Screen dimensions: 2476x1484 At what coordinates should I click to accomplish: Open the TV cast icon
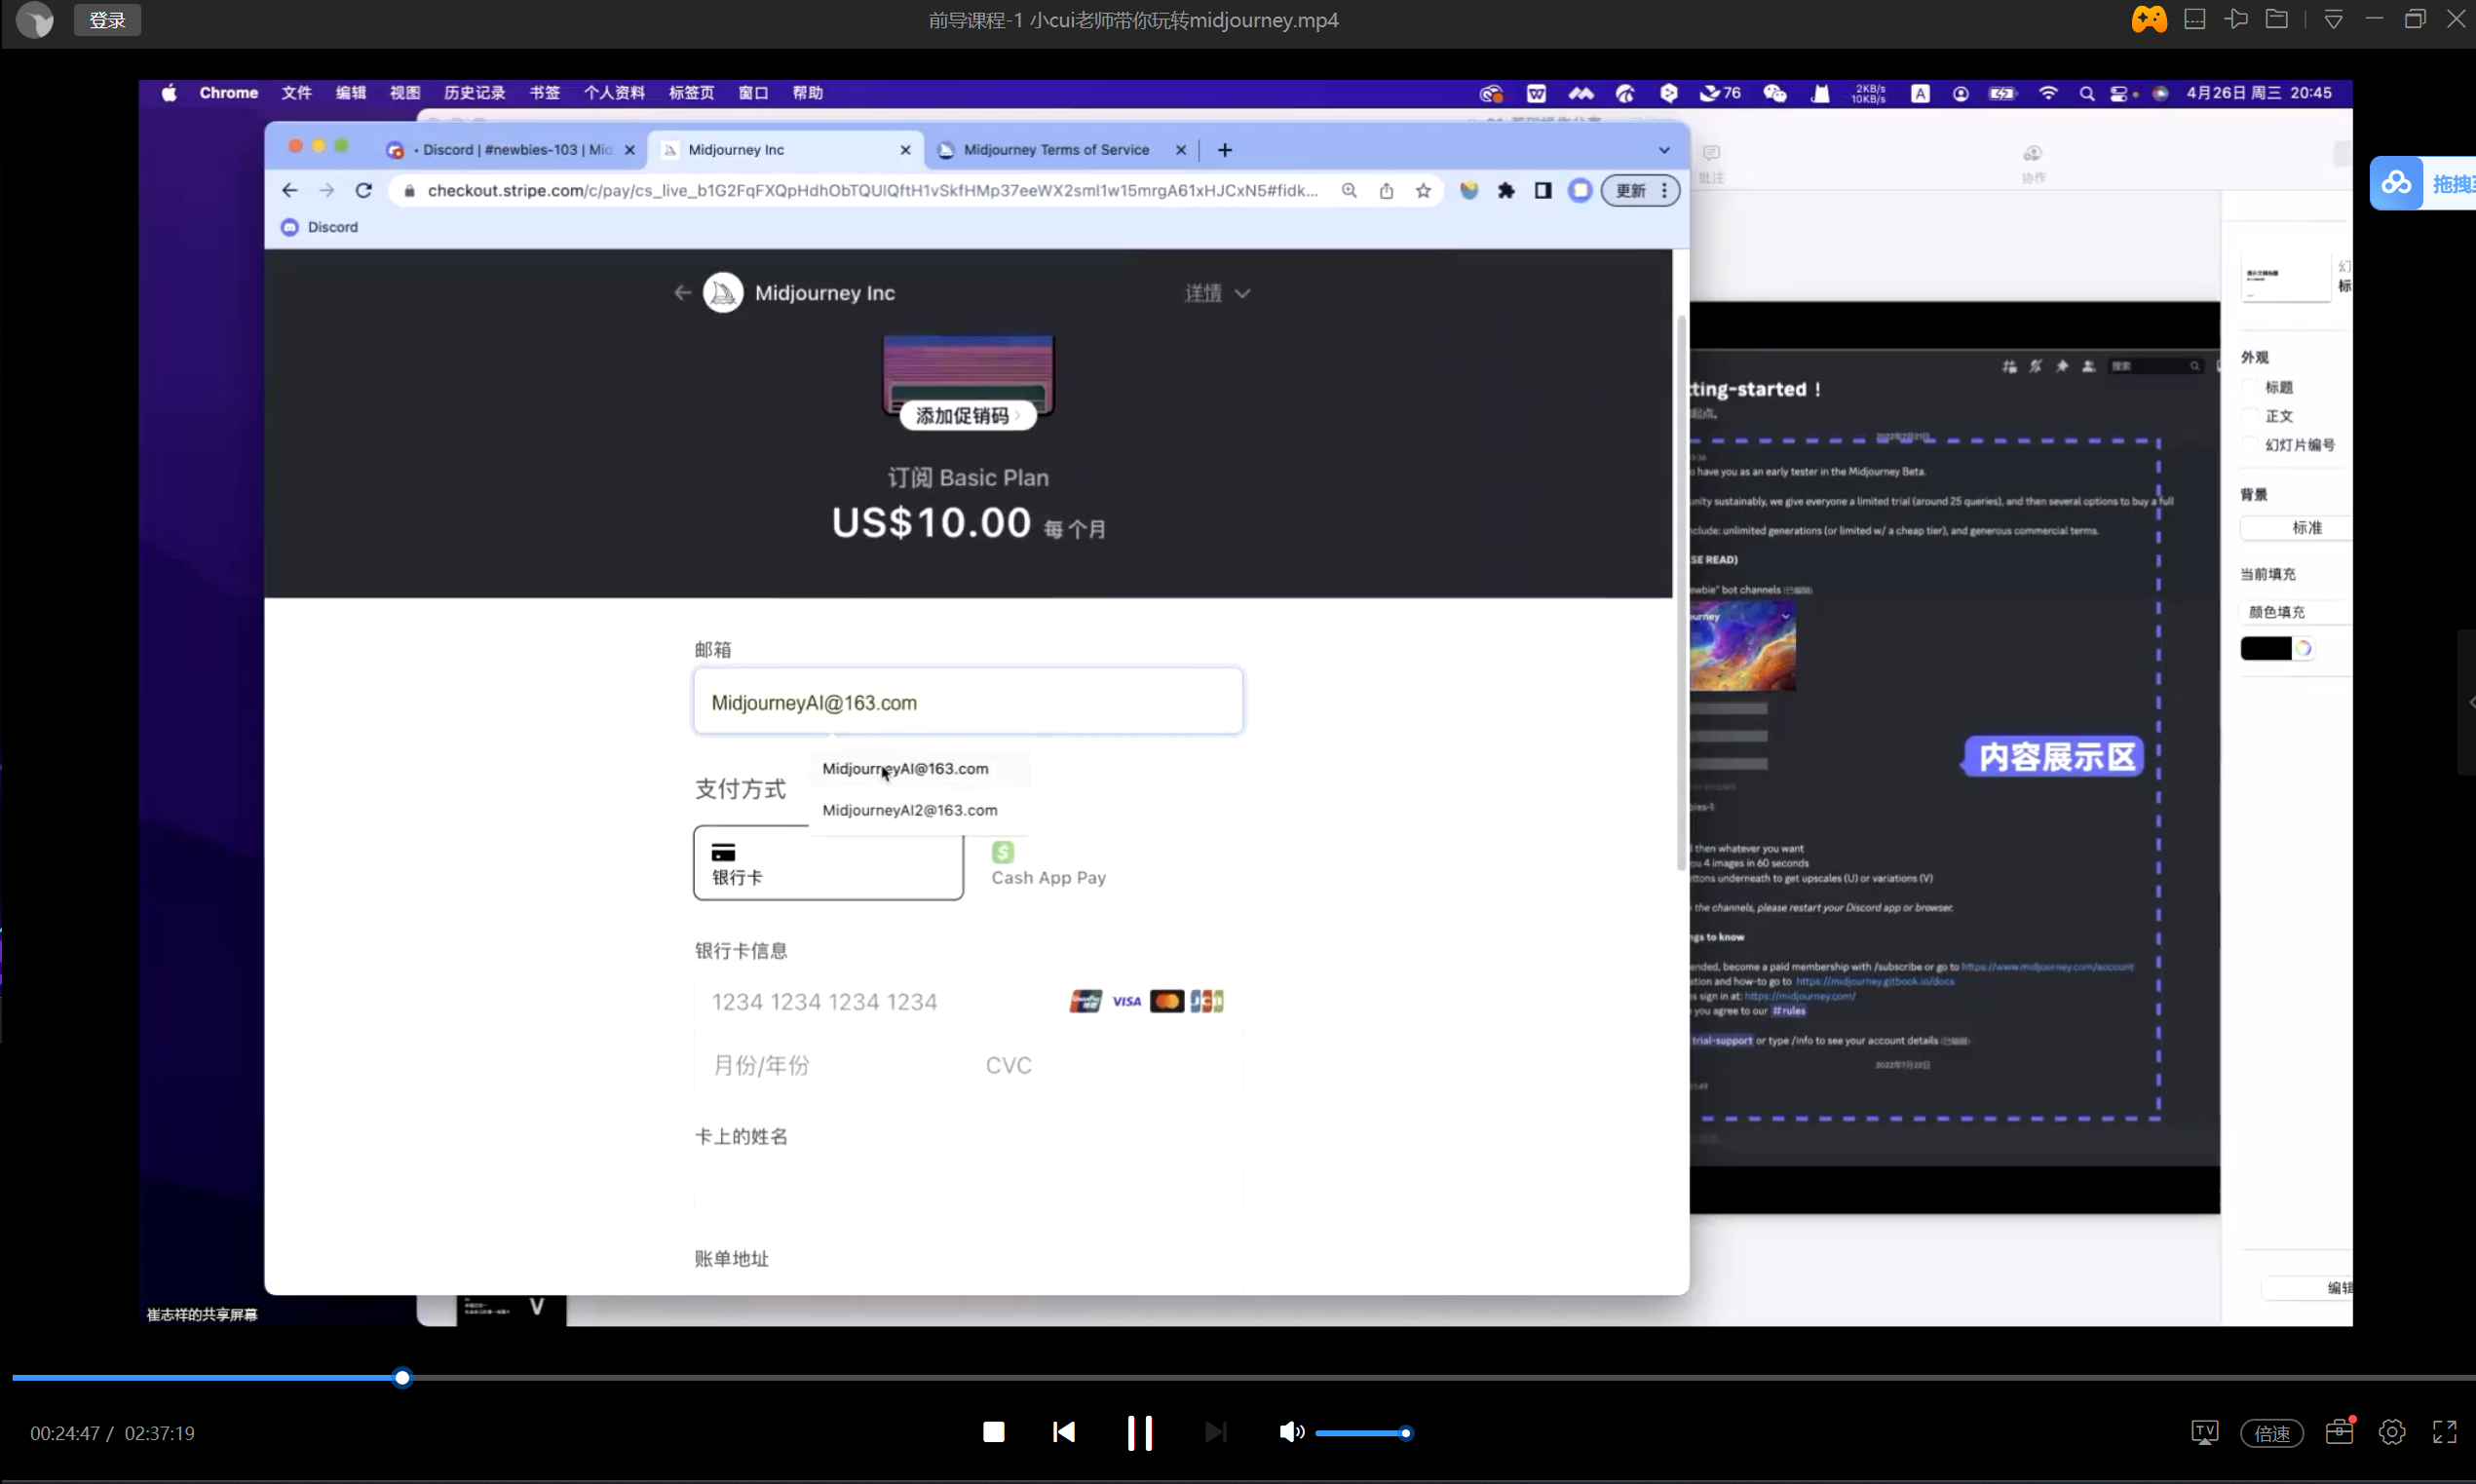2204,1432
